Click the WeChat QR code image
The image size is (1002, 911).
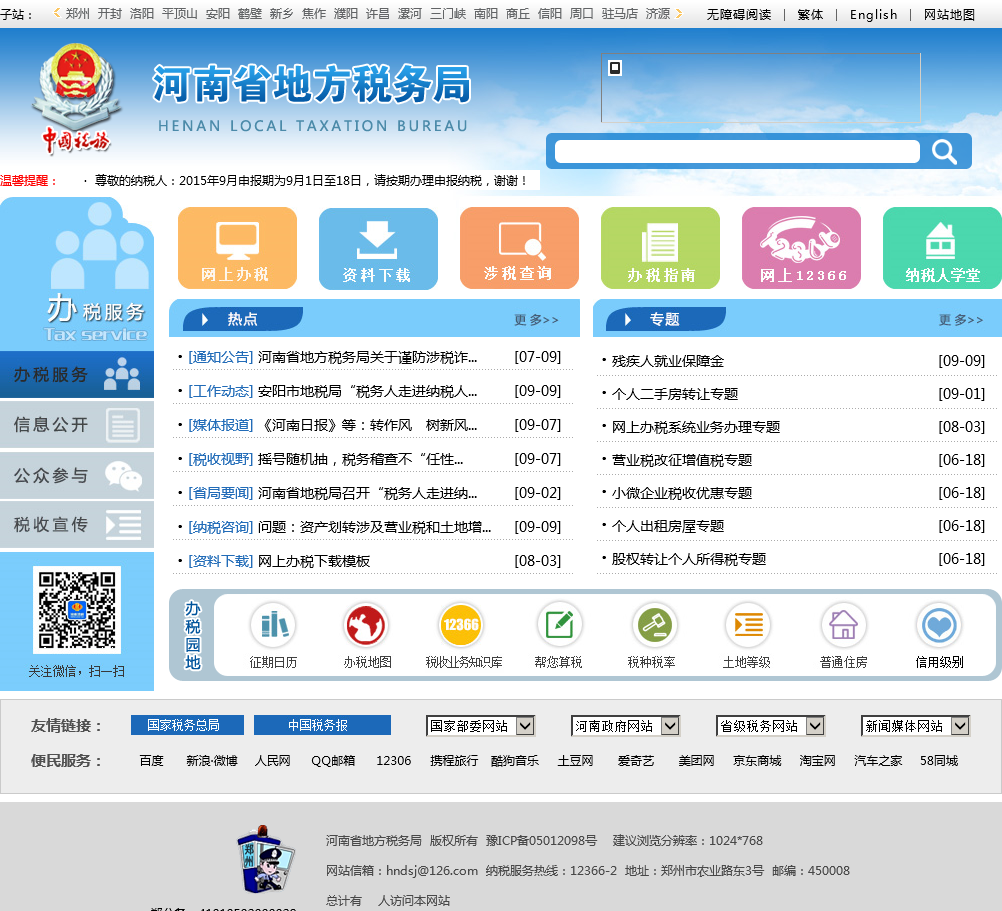pyautogui.click(x=77, y=609)
